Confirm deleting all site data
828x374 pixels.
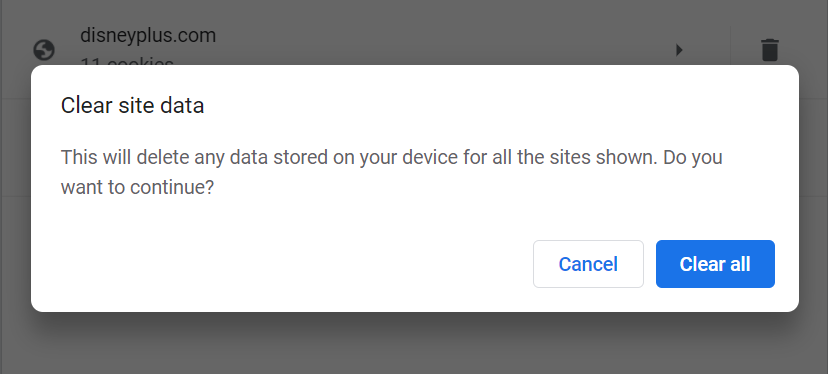pyautogui.click(x=715, y=264)
